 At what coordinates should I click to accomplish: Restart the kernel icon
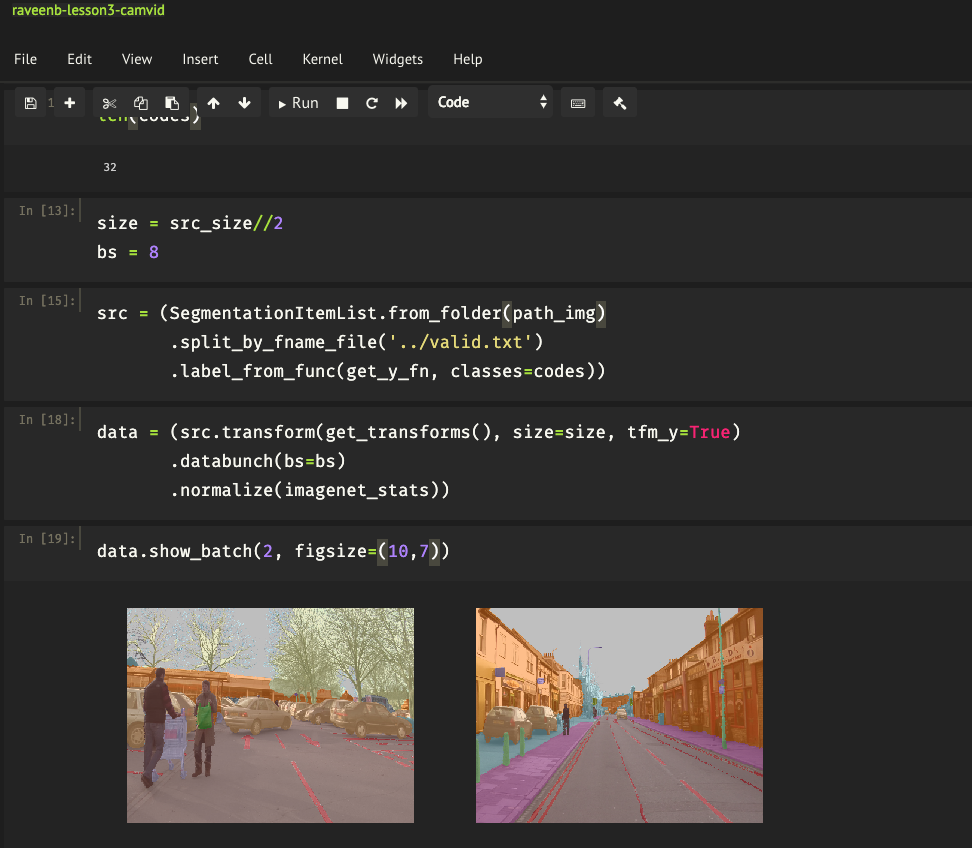372,103
